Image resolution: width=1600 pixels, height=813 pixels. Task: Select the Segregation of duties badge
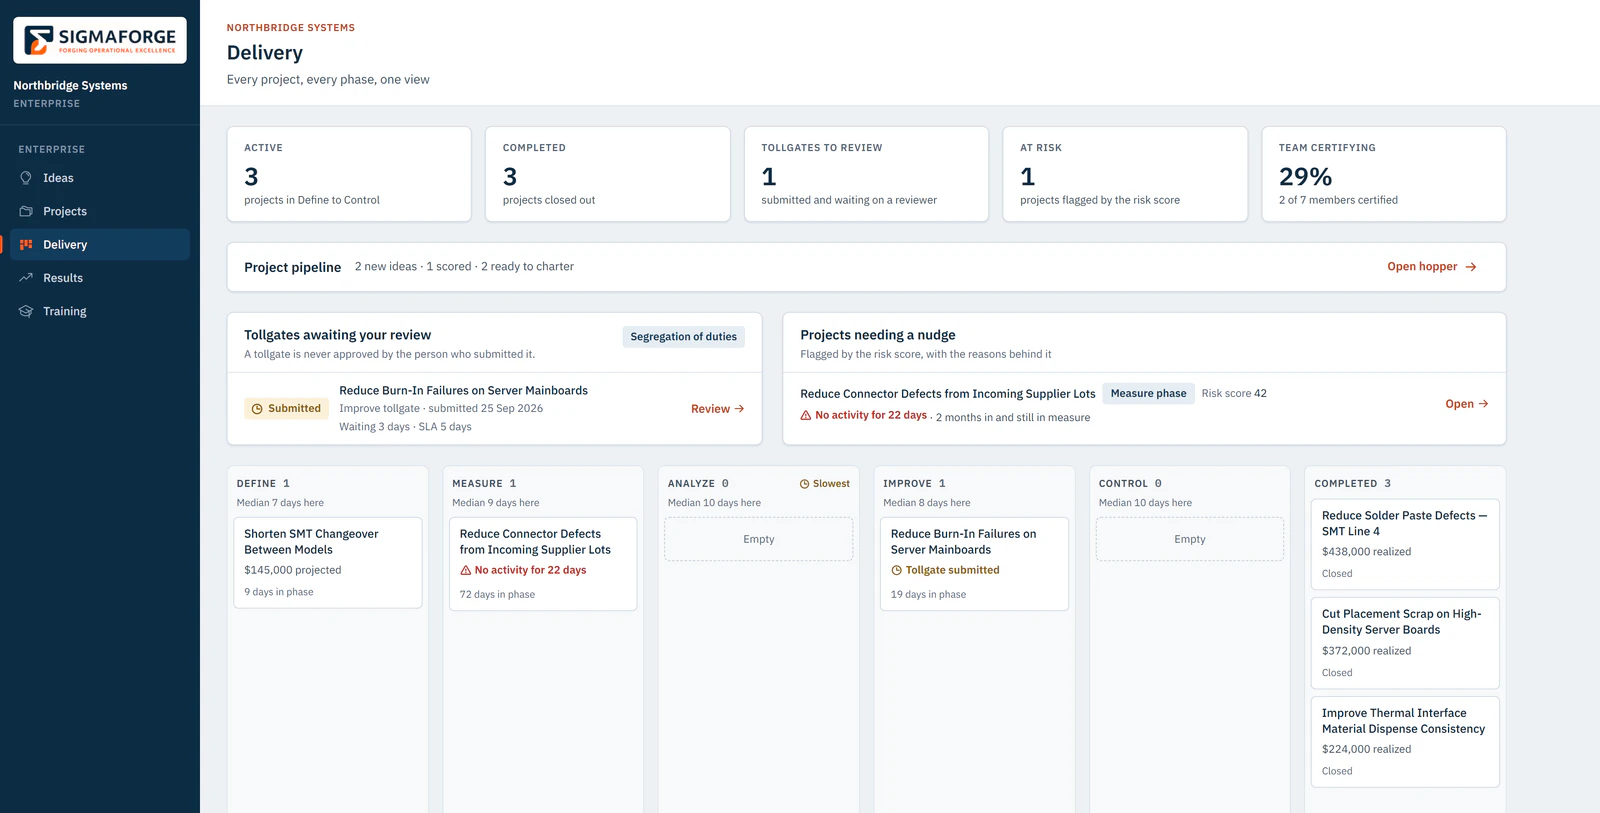[x=684, y=337]
